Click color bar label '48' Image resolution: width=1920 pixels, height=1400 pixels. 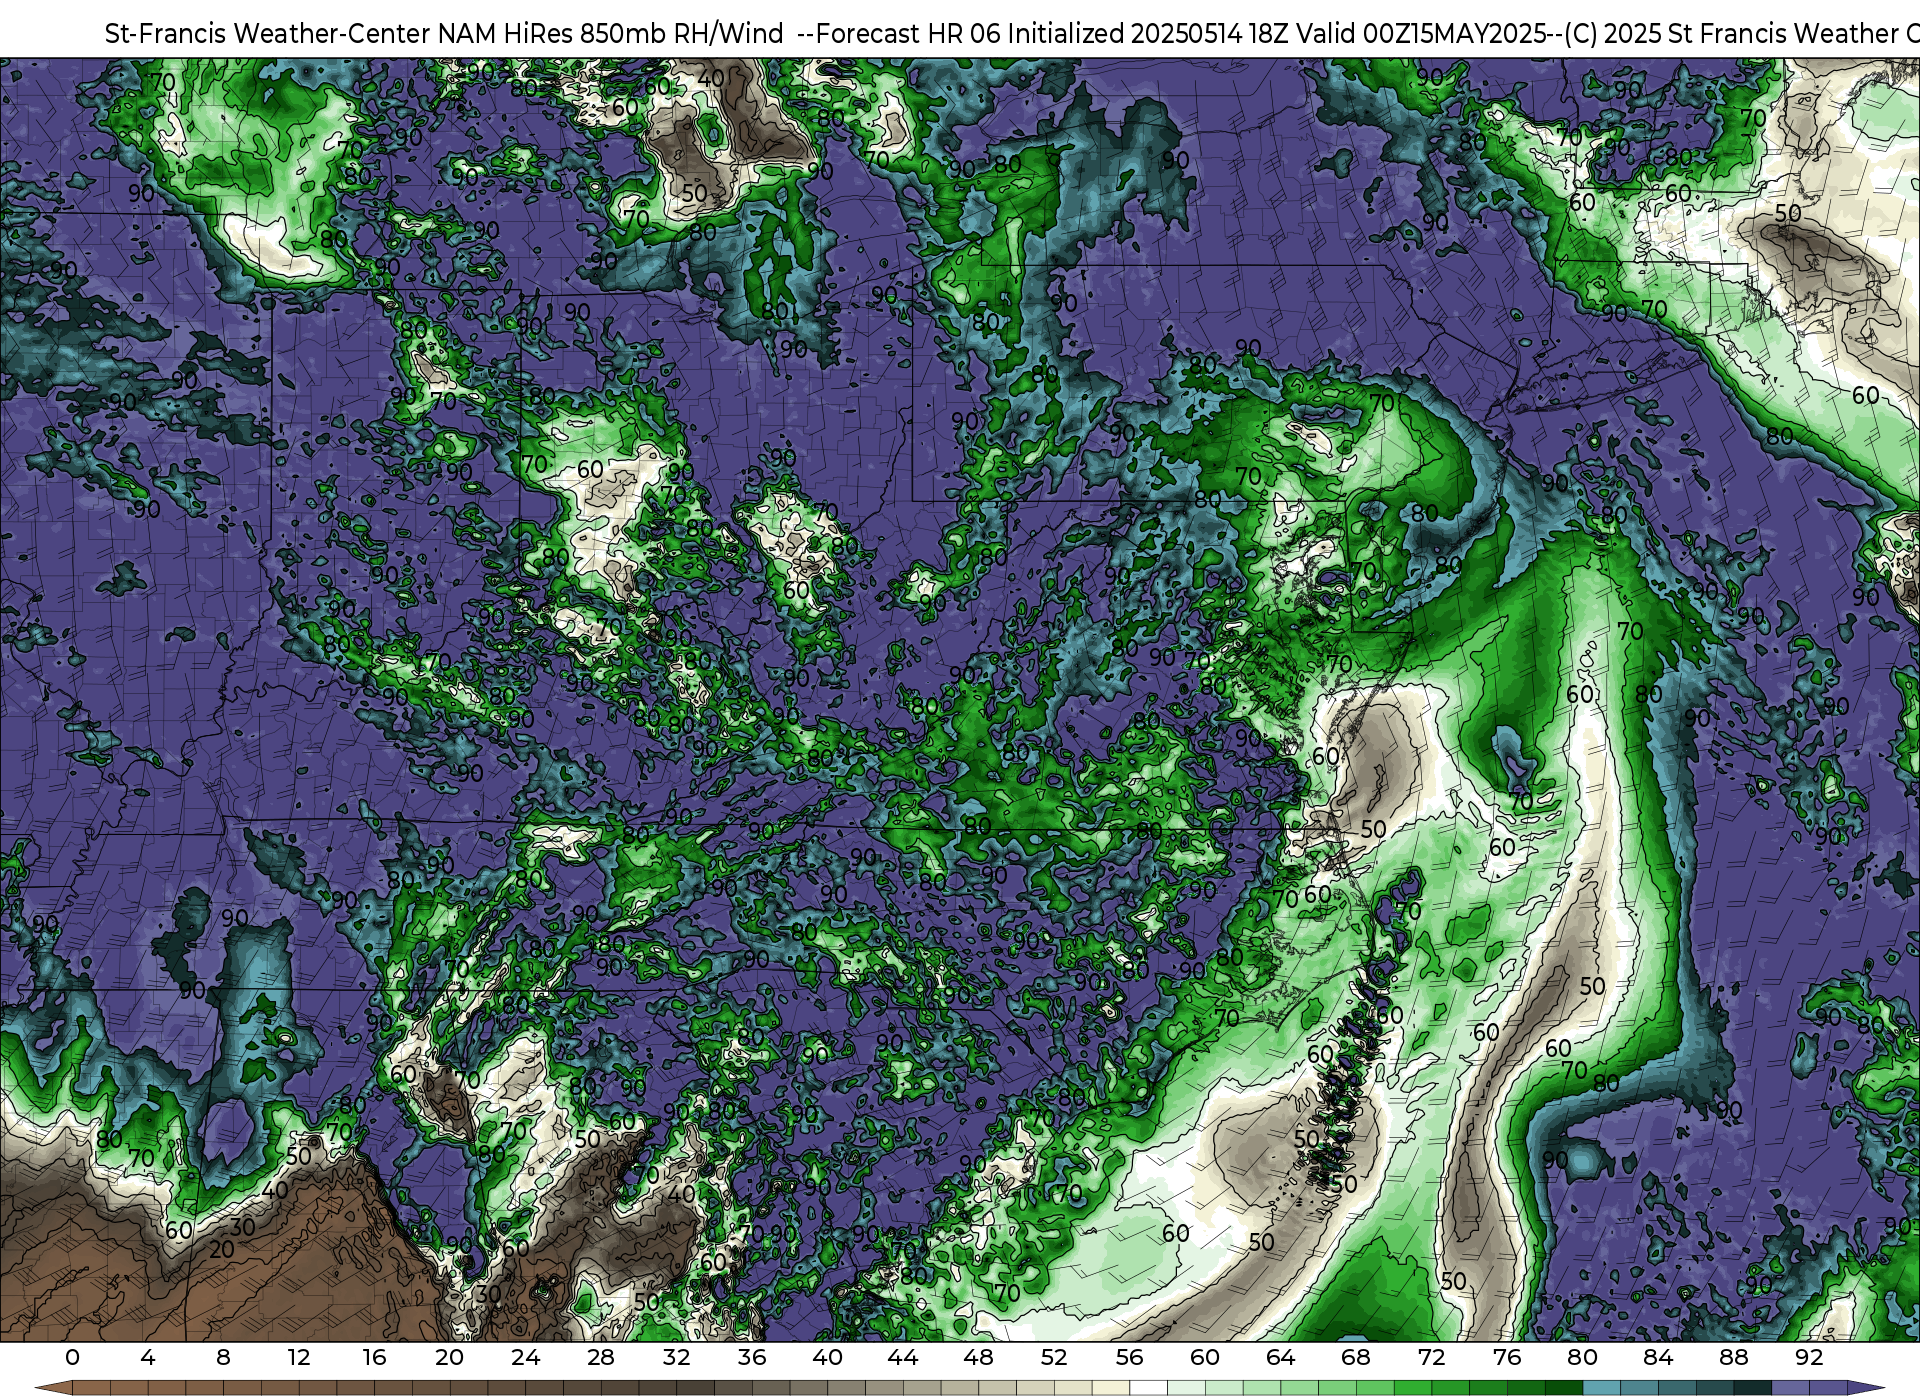978,1357
